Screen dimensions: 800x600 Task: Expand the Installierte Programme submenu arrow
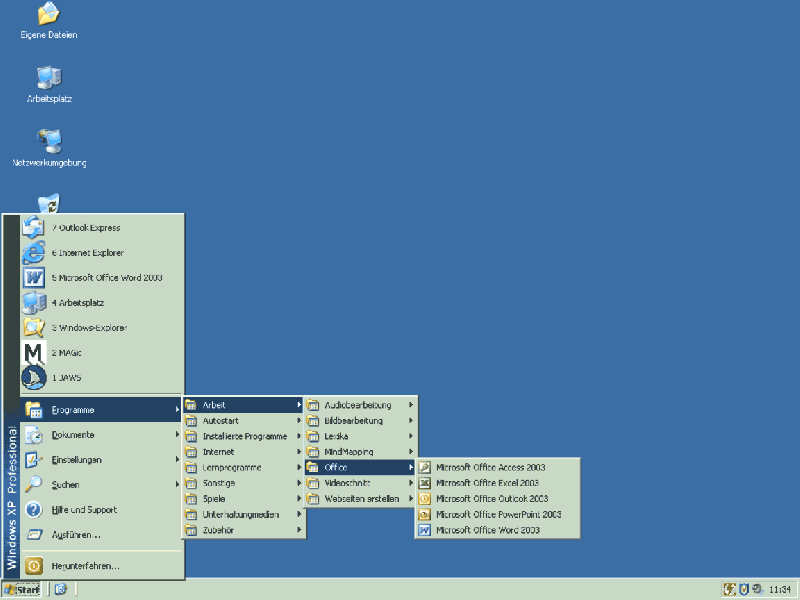[299, 436]
